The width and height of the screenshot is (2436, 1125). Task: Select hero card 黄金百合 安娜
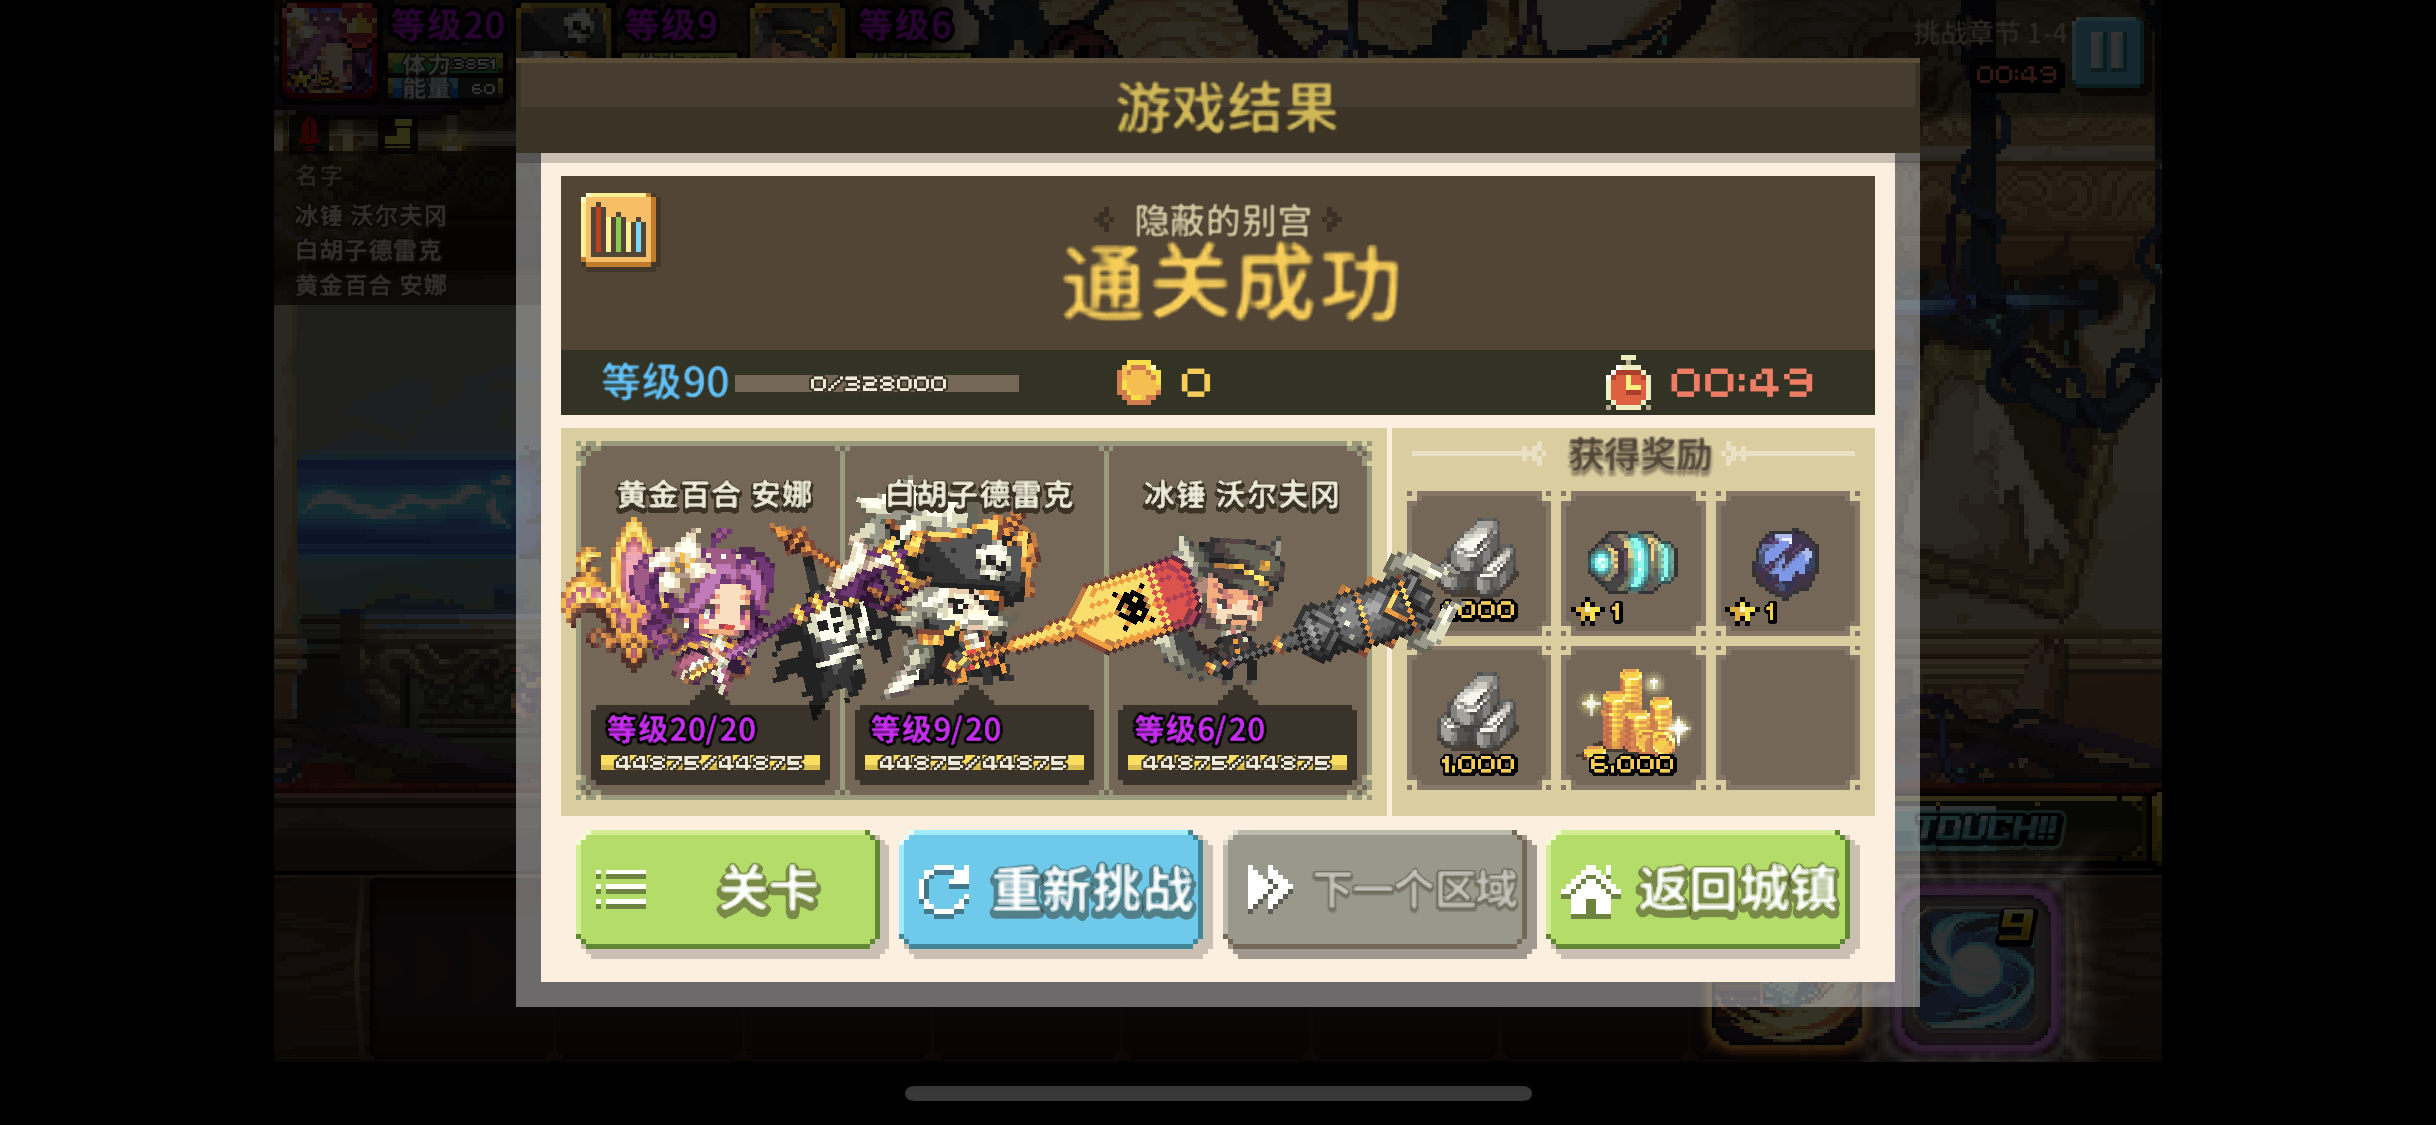[711, 620]
